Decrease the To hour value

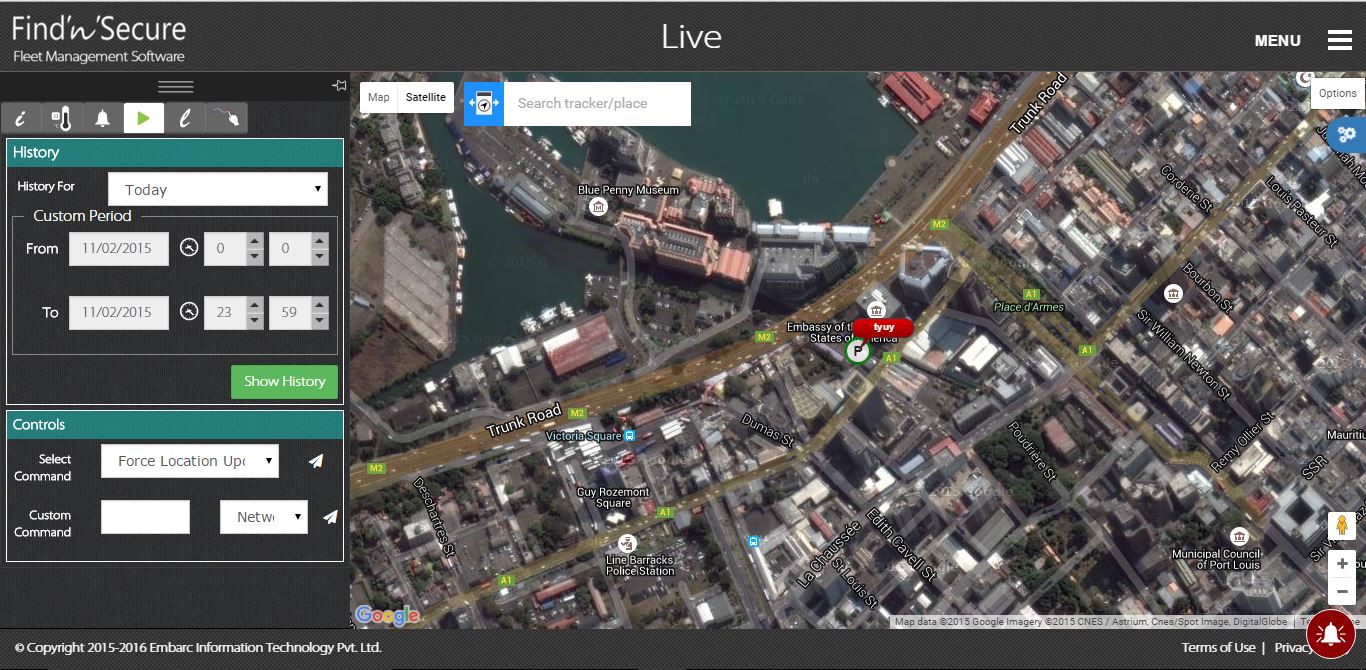coord(255,321)
